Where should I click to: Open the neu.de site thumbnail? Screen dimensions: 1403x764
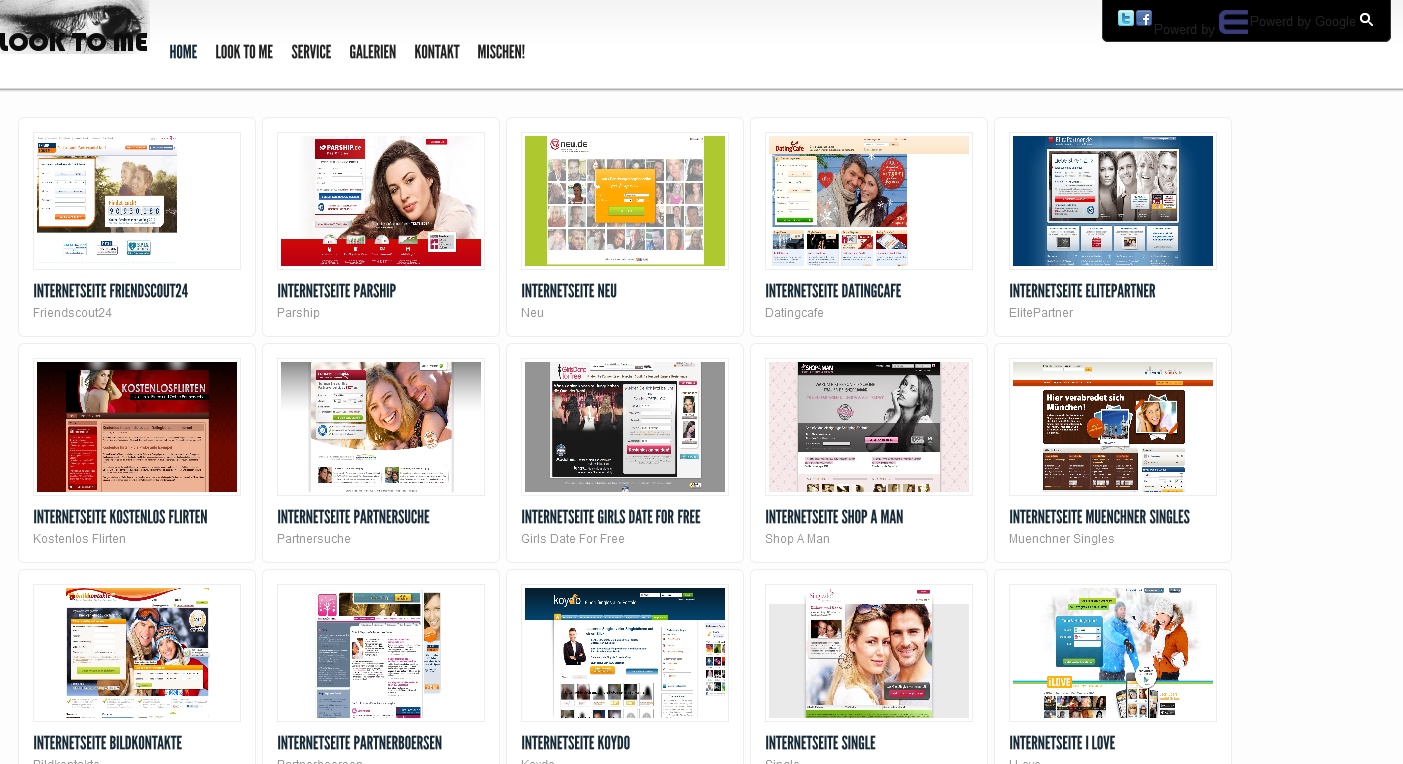[x=625, y=201]
